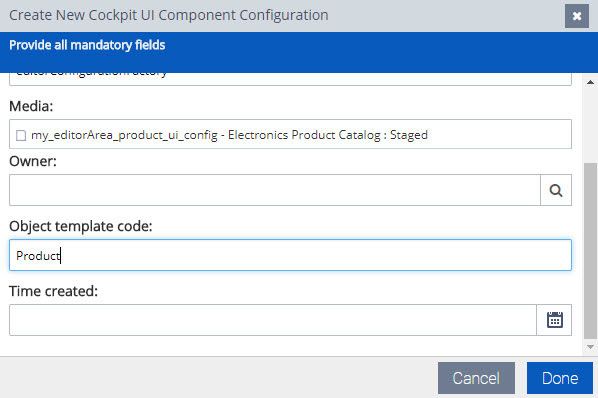
Task: Click the Media label
Action: (31, 106)
